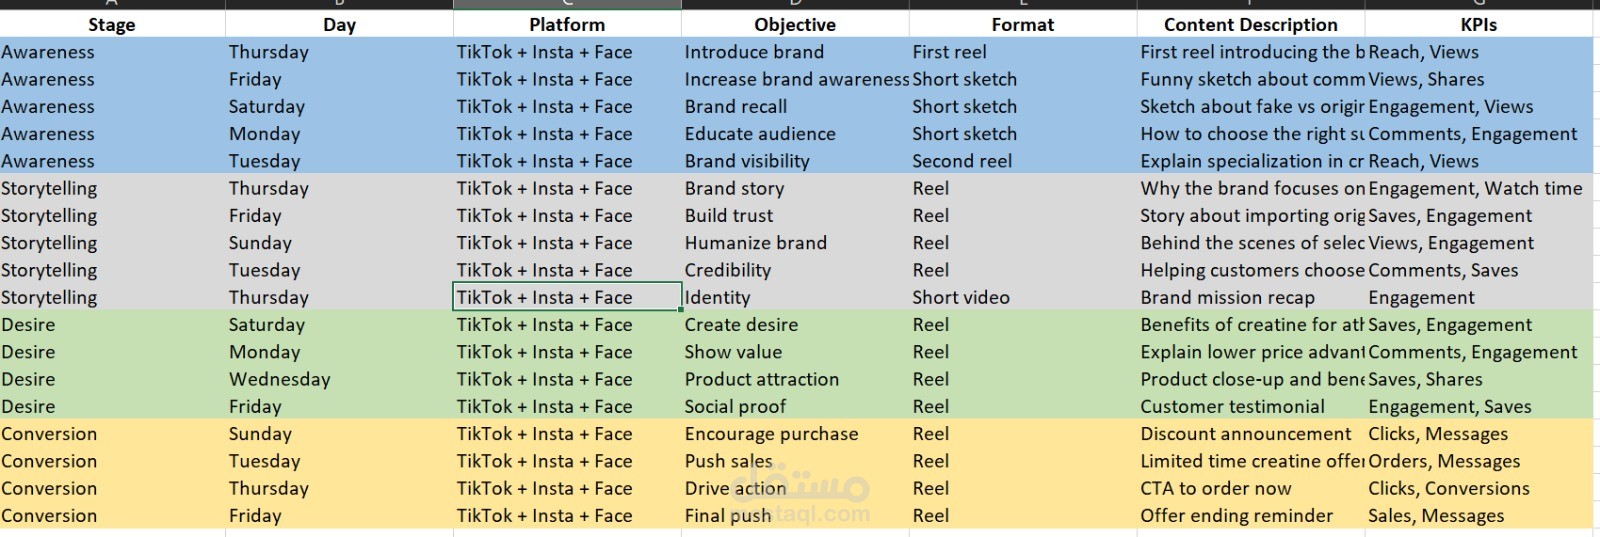Click the 'Brand mission recap' cell

pyautogui.click(x=1251, y=297)
